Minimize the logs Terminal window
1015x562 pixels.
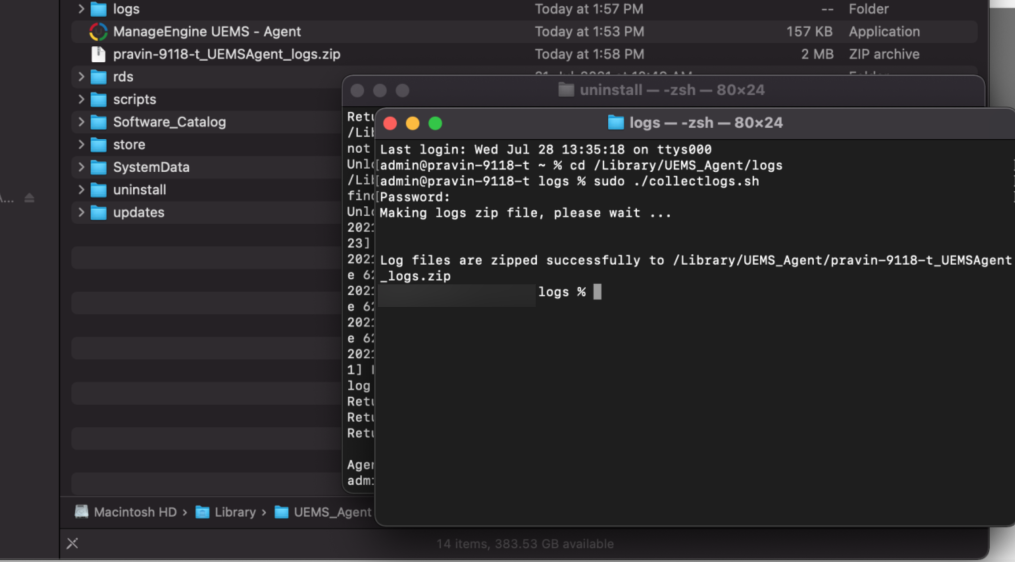(412, 123)
